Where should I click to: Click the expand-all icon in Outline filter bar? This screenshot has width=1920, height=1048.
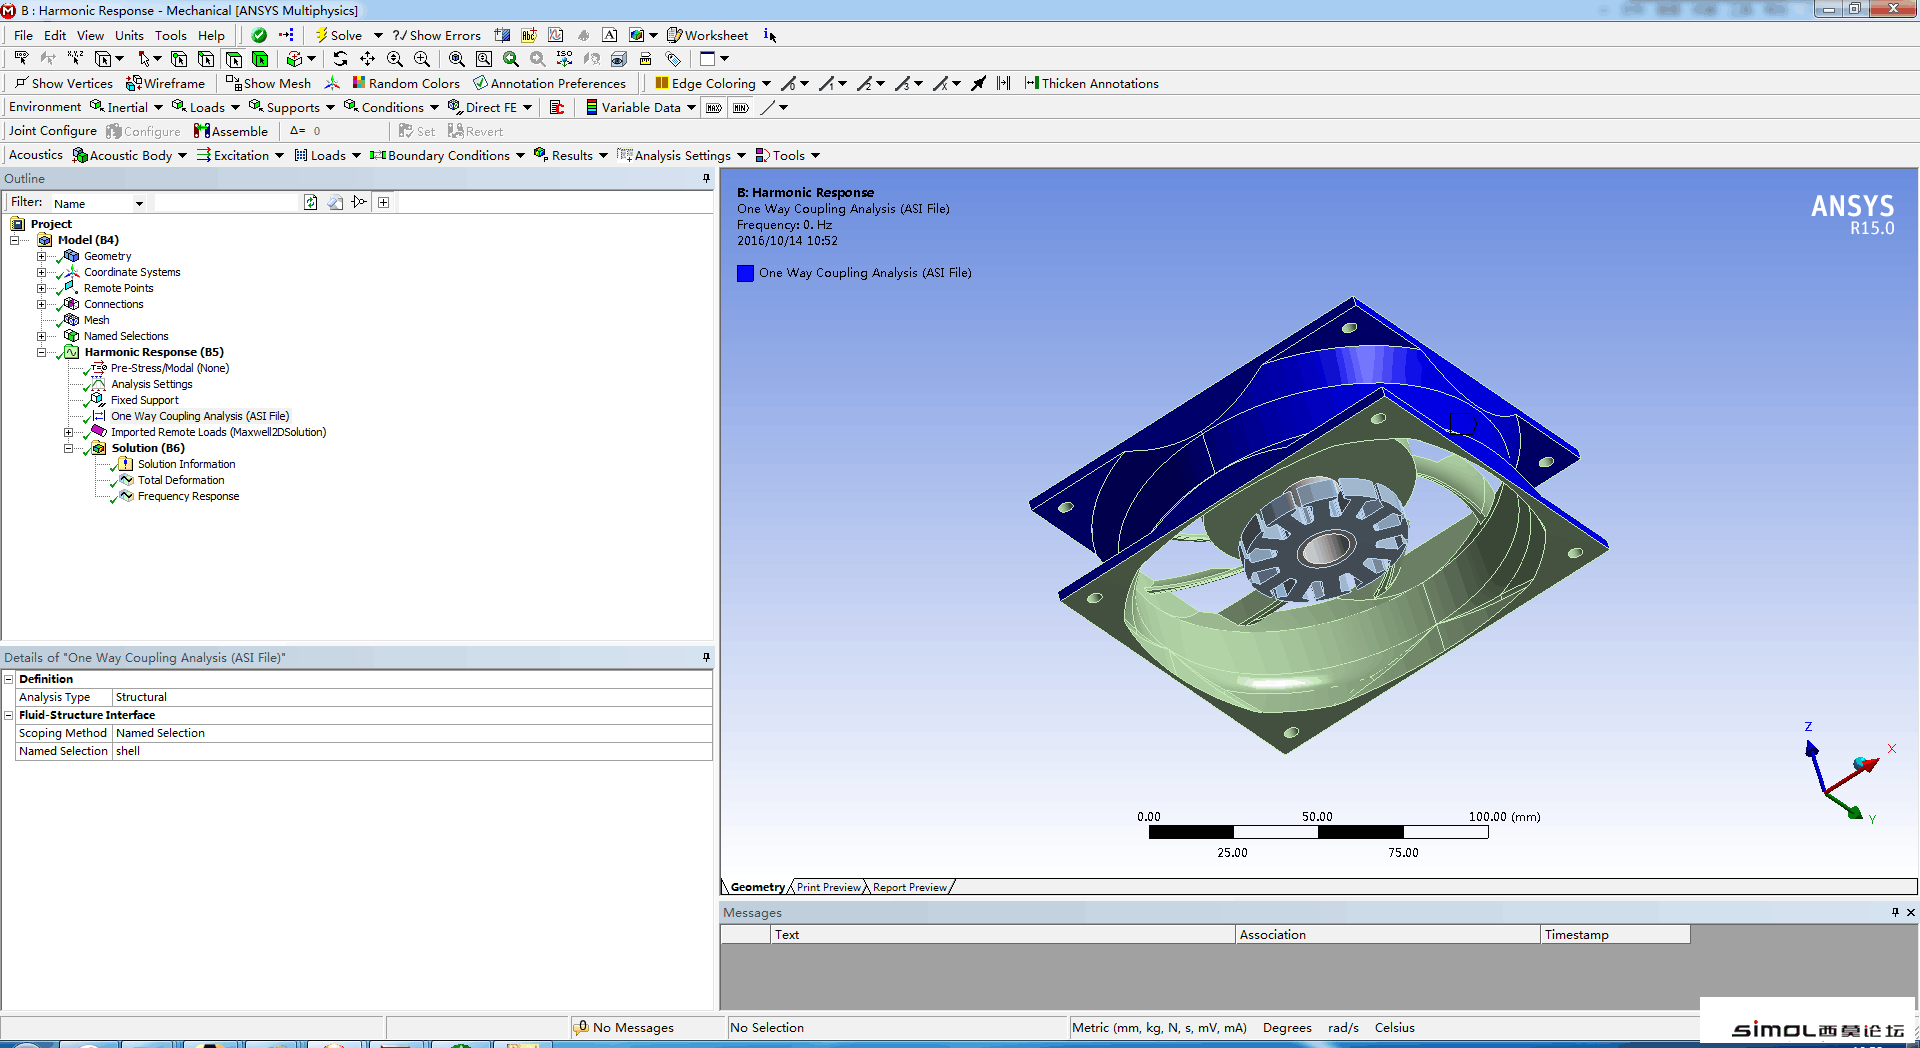coord(383,202)
